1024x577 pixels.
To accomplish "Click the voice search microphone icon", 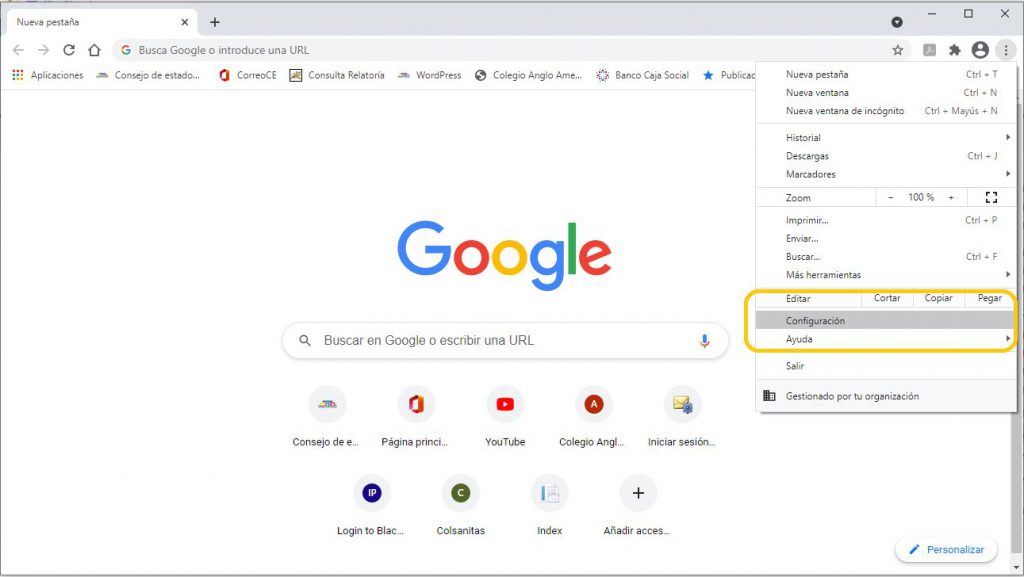I will click(x=704, y=341).
